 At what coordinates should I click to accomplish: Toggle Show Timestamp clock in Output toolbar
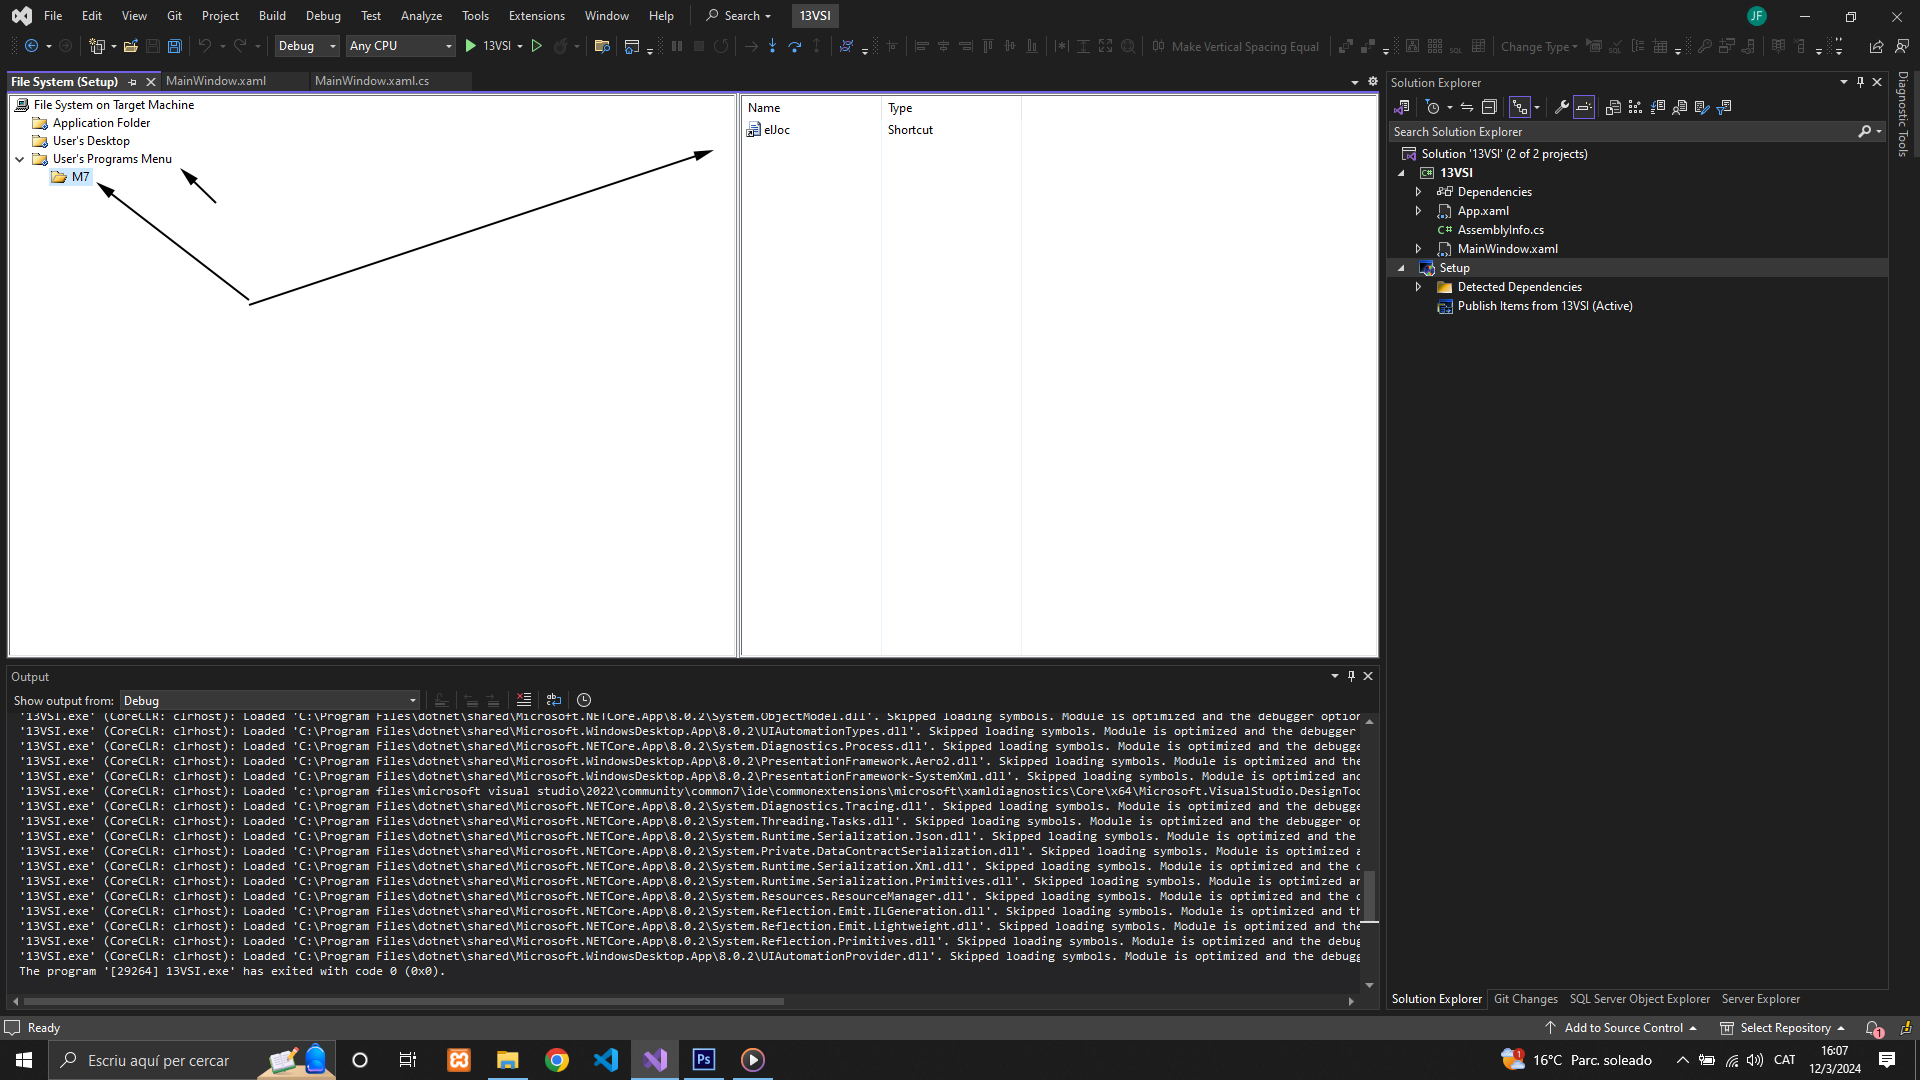(x=584, y=700)
